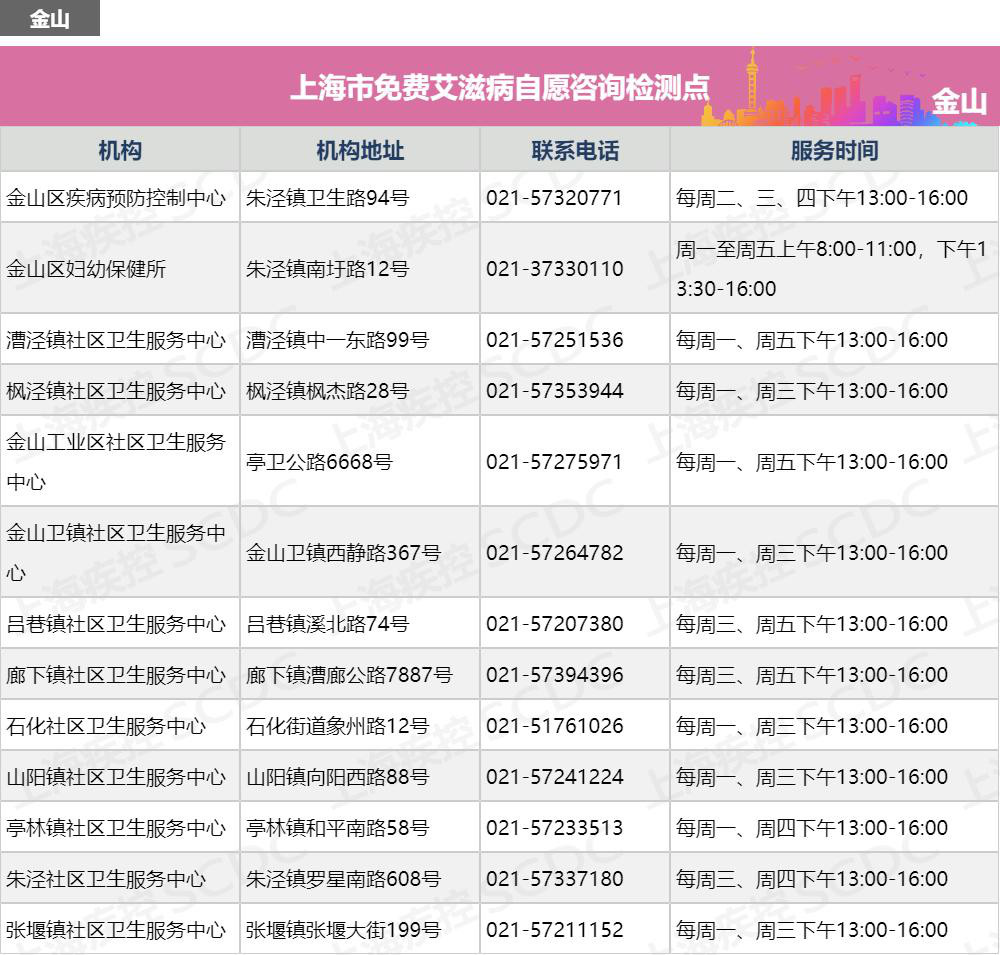
Task: Select the 金山区疾病预防控制中心 cell
Action: pyautogui.click(x=116, y=198)
